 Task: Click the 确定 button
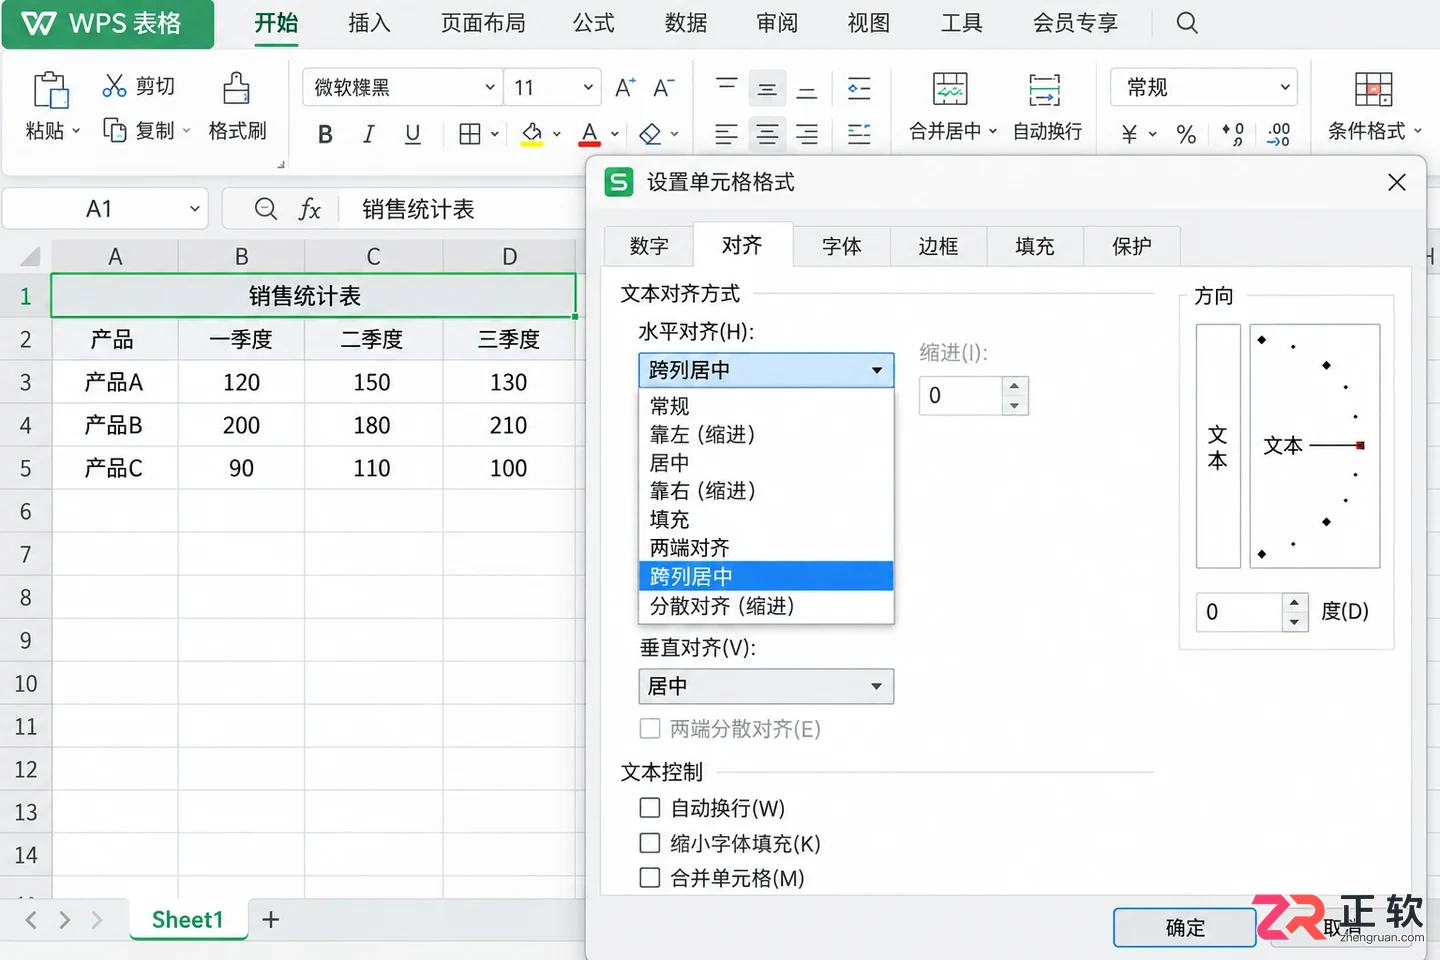pyautogui.click(x=1185, y=928)
